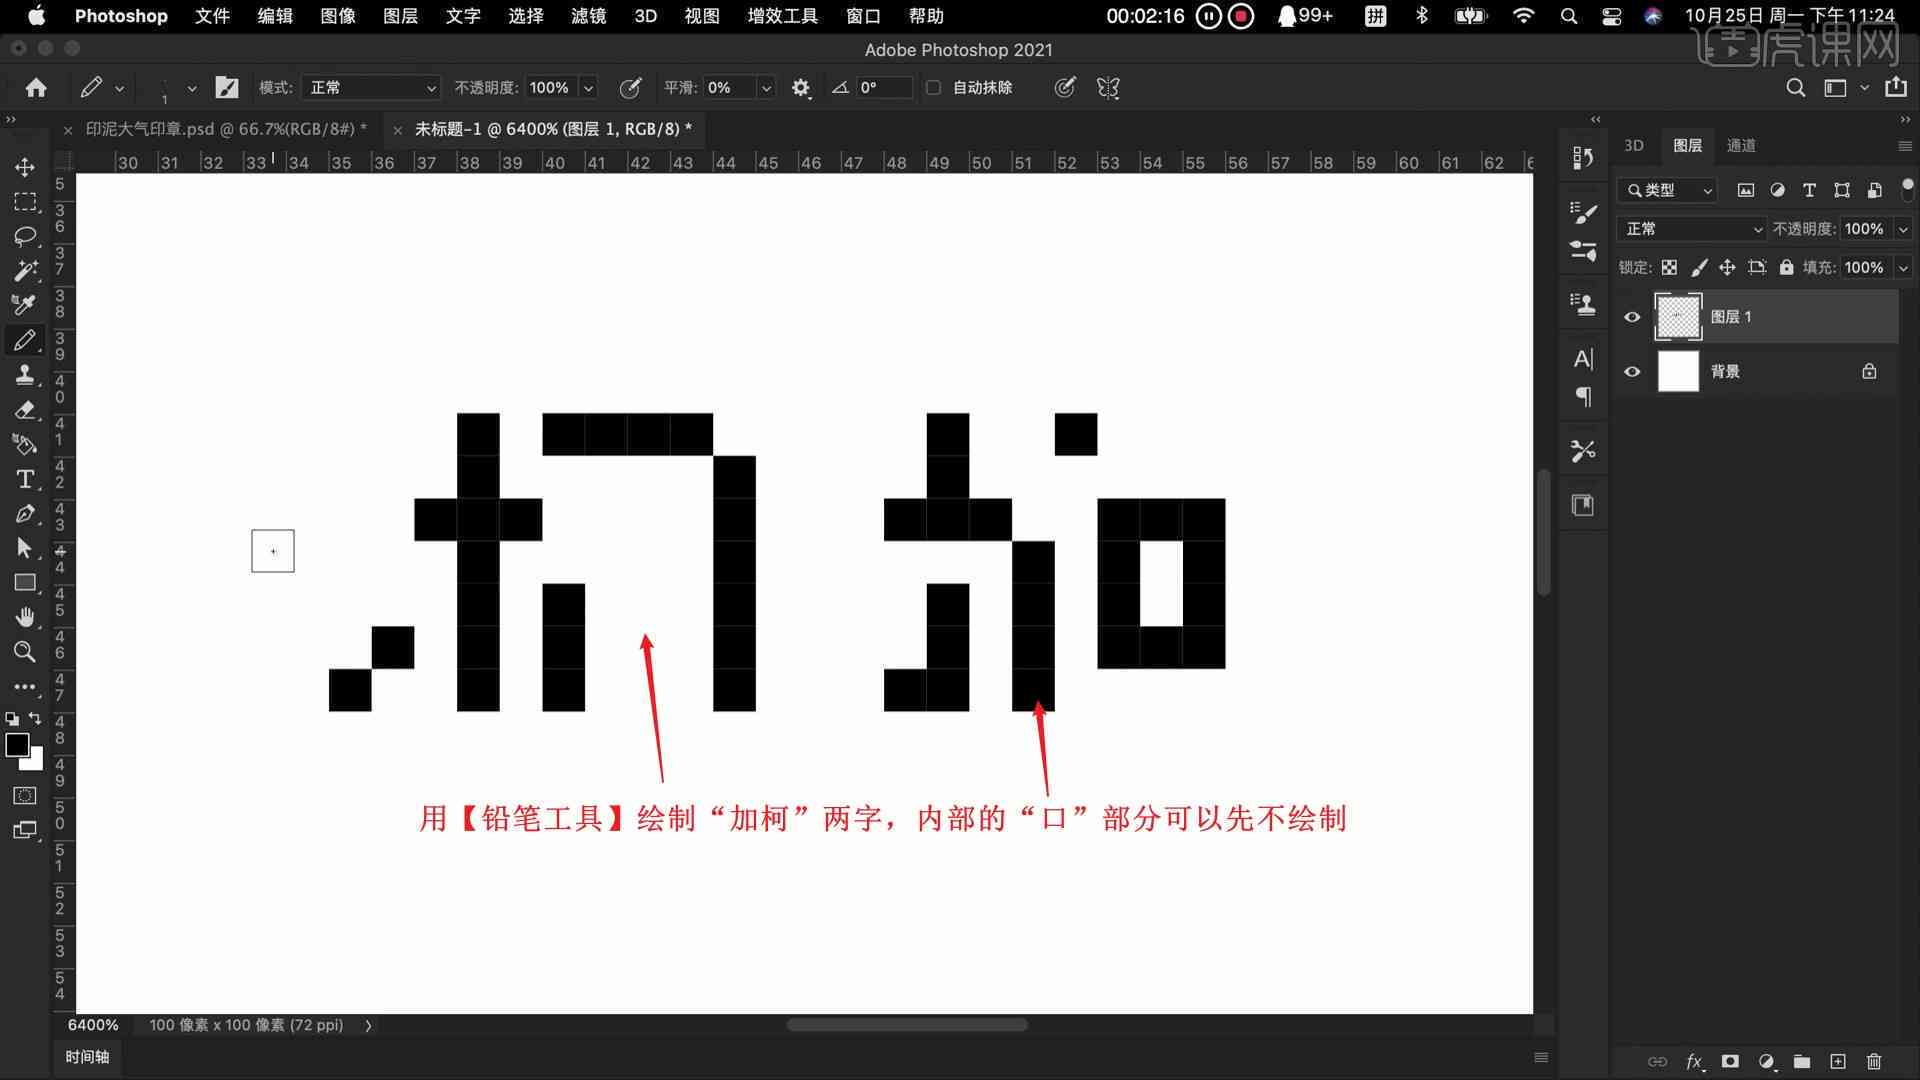
Task: Select the Eraser tool
Action: [x=25, y=410]
